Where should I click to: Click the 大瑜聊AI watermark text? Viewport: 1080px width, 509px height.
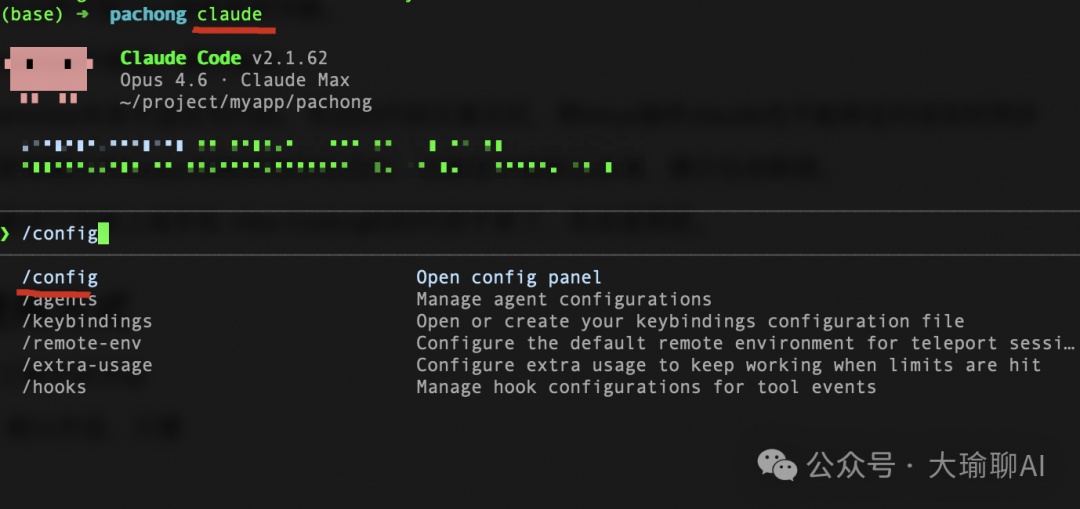click(986, 465)
